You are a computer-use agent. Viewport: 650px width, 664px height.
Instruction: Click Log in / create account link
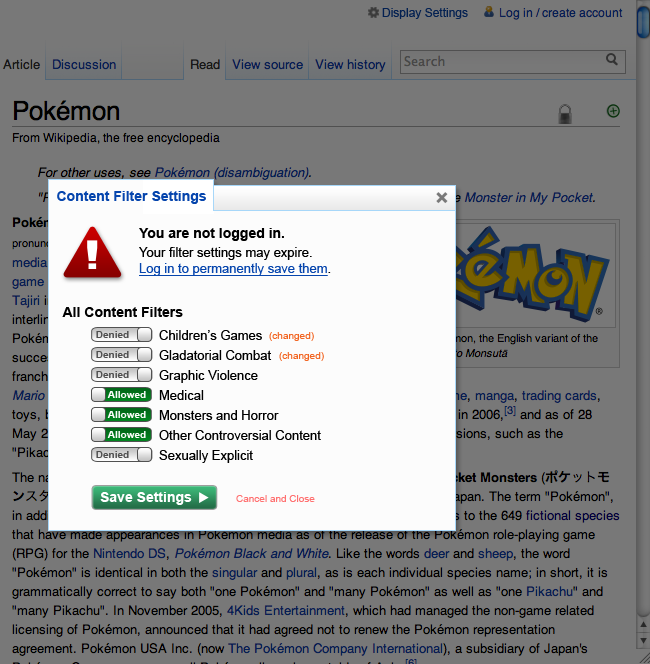tap(560, 13)
